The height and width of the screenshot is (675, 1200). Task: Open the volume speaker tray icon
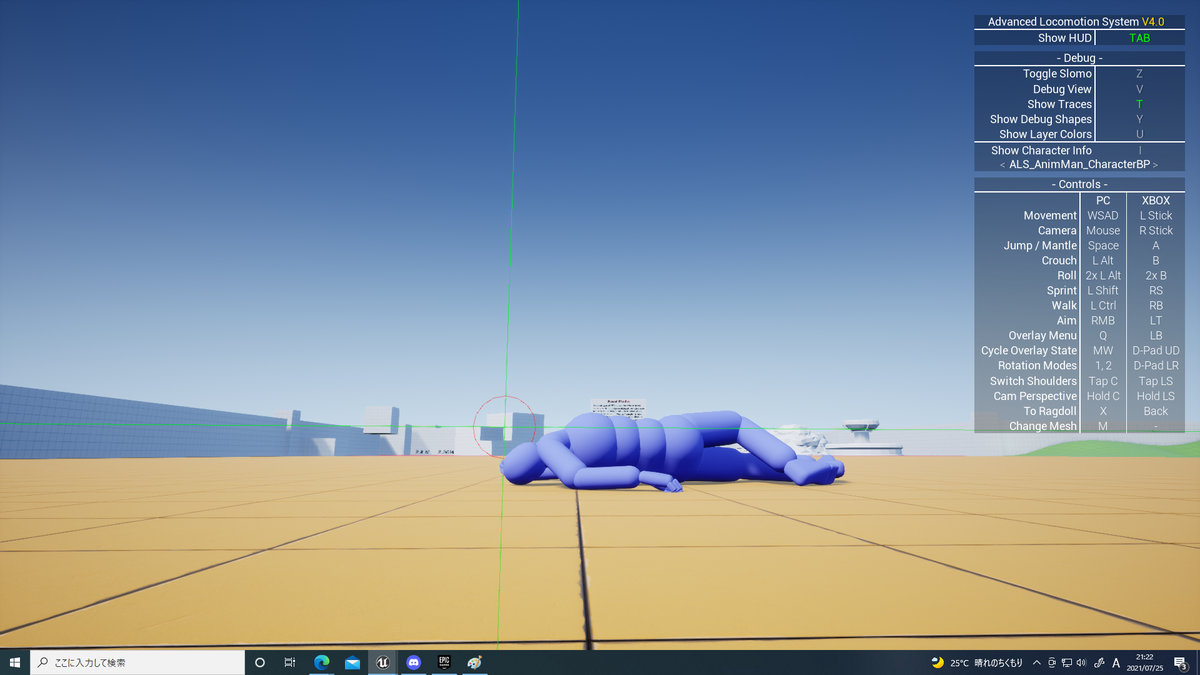(x=1081, y=662)
